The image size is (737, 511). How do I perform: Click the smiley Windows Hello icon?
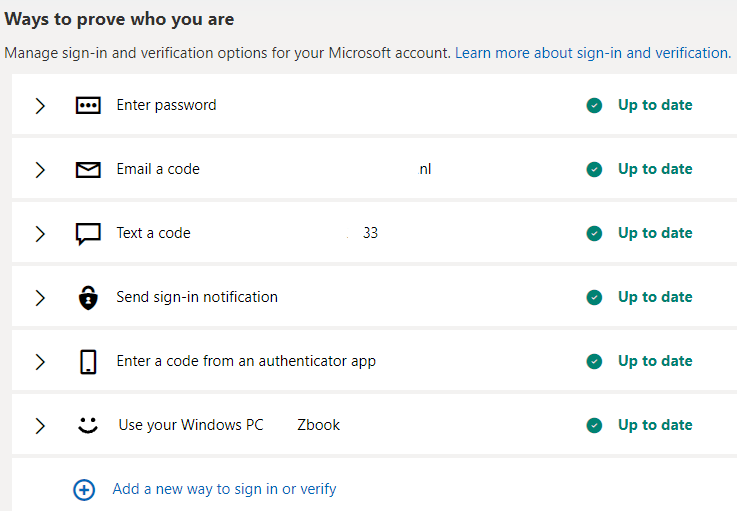[x=88, y=425]
